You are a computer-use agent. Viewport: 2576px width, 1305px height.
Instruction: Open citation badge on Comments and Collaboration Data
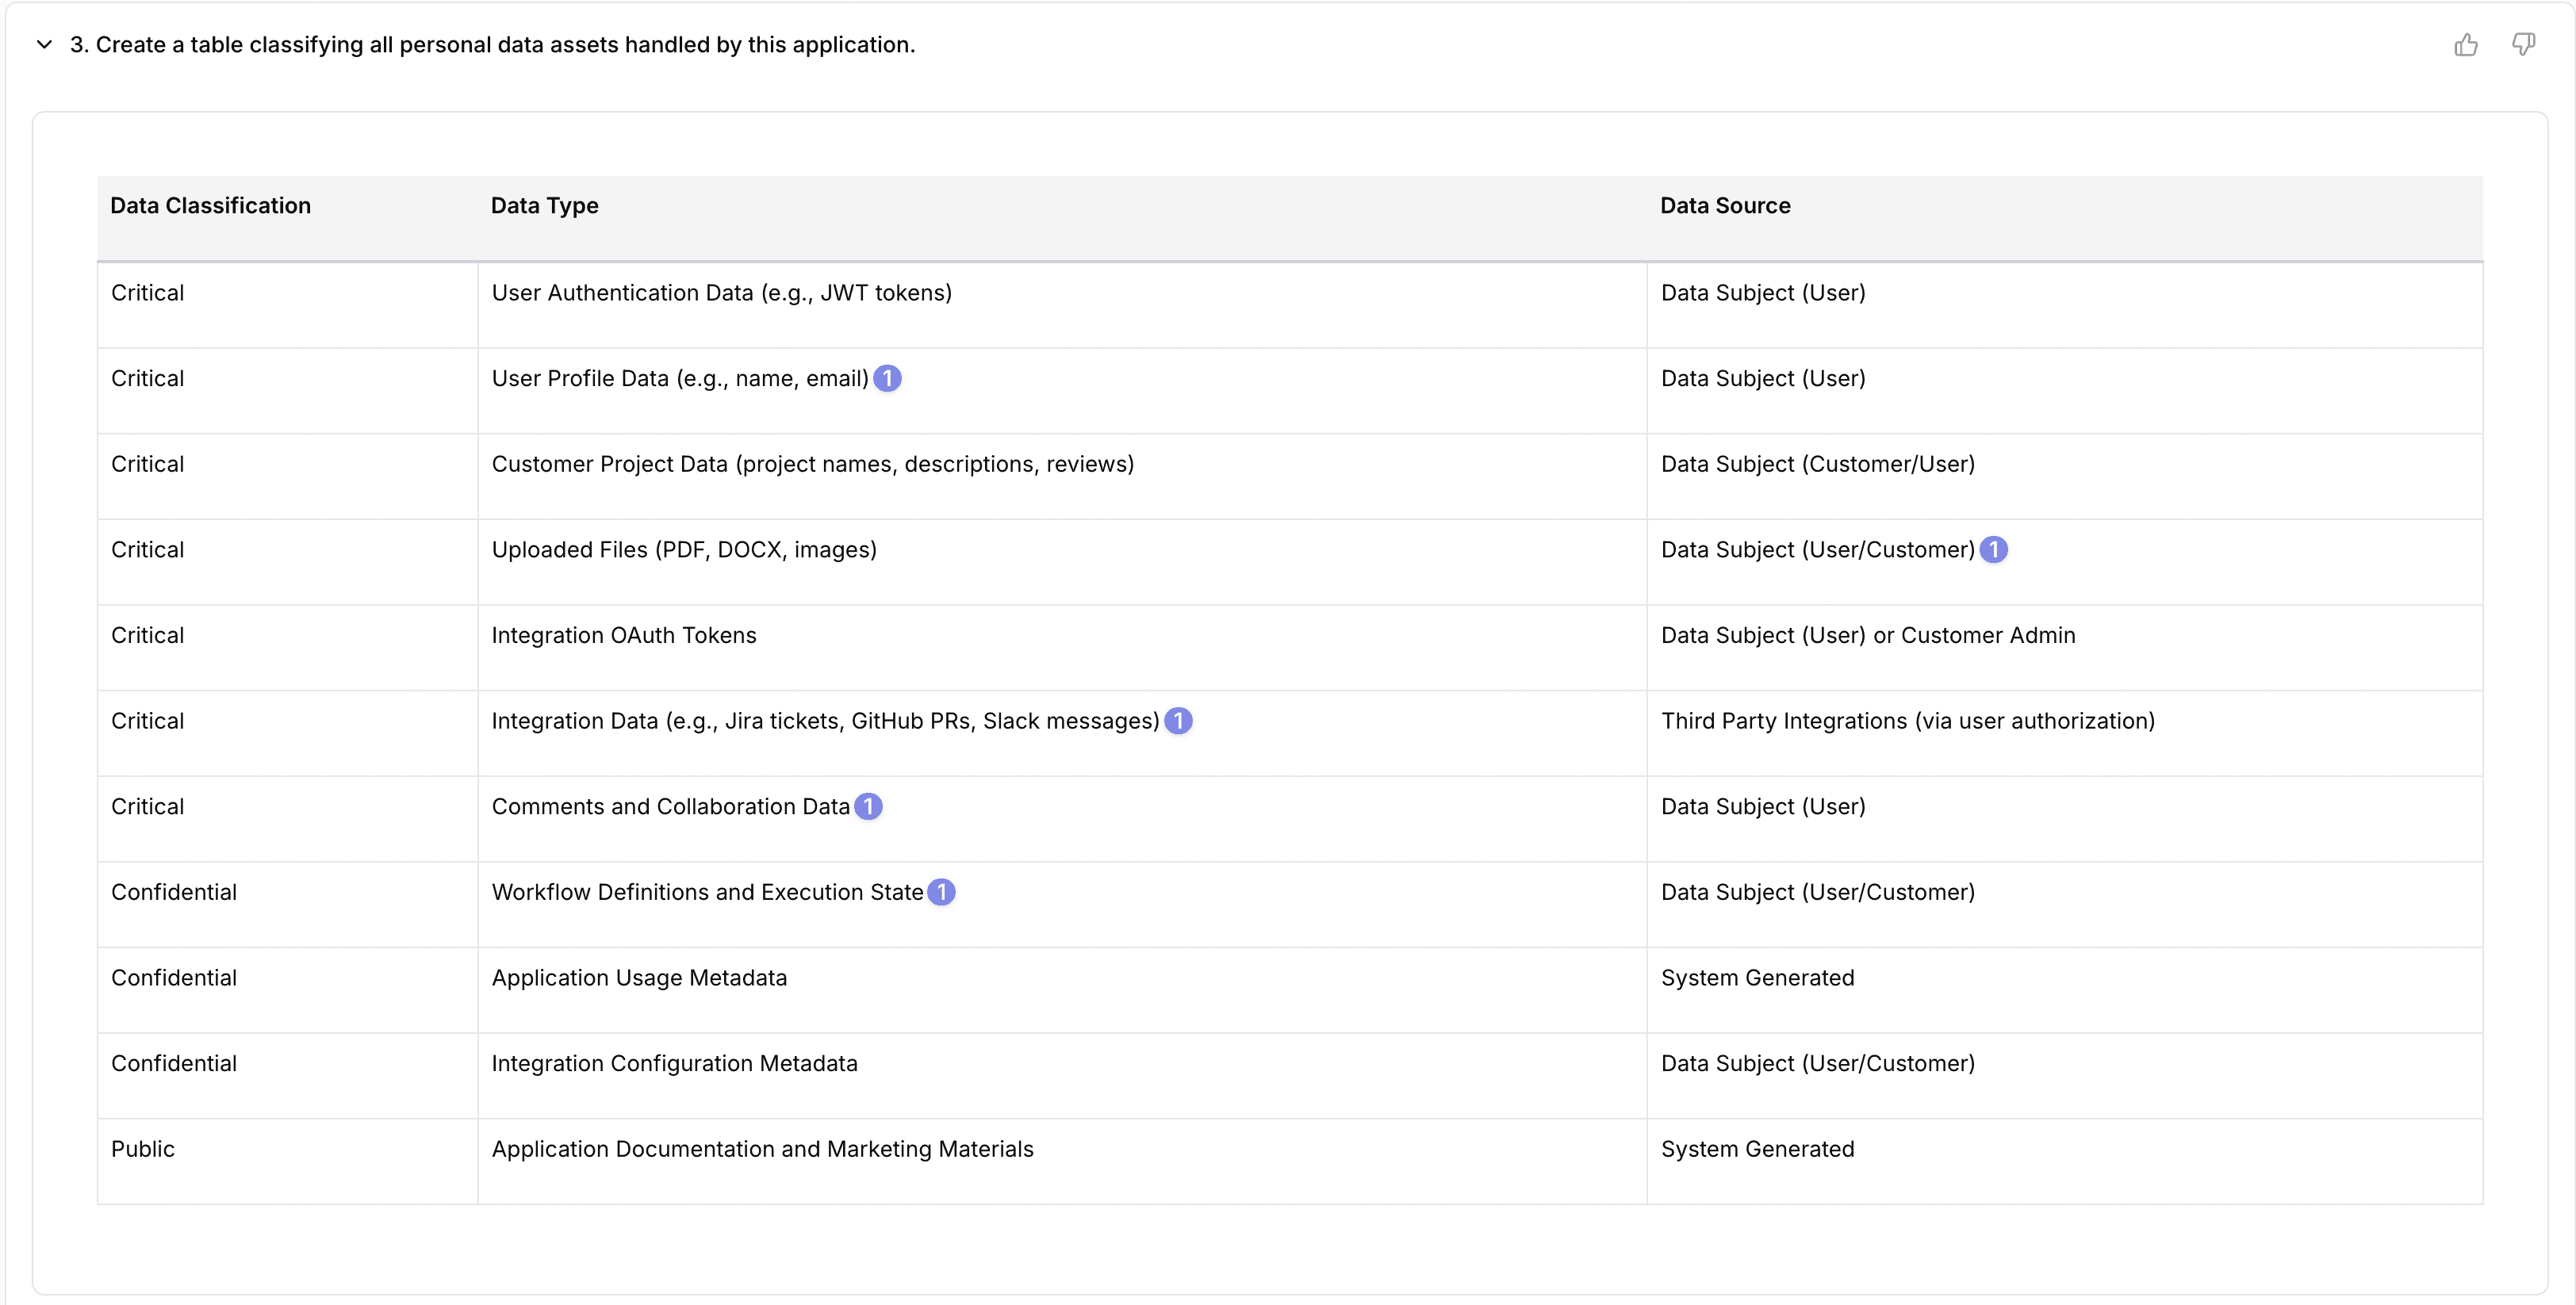868,807
